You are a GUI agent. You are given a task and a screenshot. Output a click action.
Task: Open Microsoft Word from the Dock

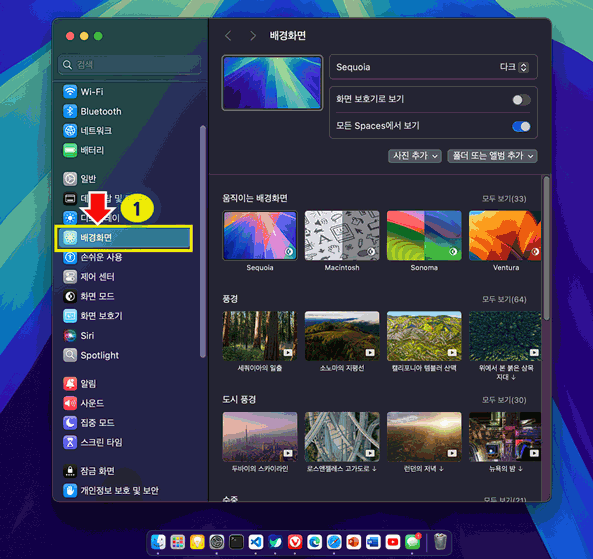pos(373,542)
